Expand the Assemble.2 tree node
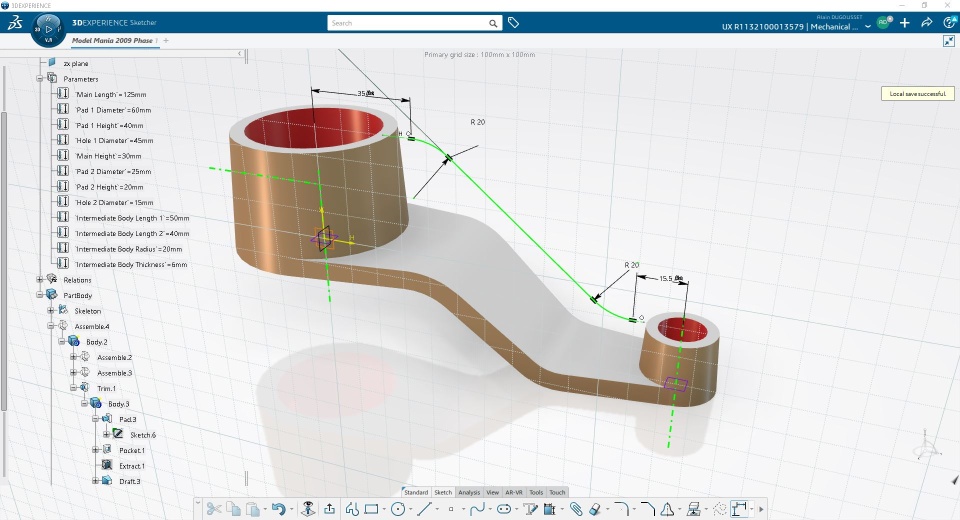960x520 pixels. (73, 357)
